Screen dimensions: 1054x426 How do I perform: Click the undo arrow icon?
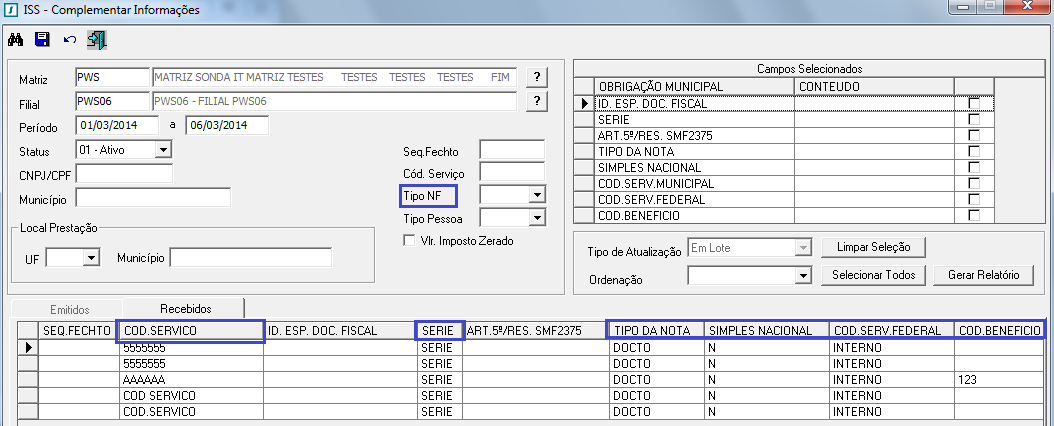click(69, 40)
